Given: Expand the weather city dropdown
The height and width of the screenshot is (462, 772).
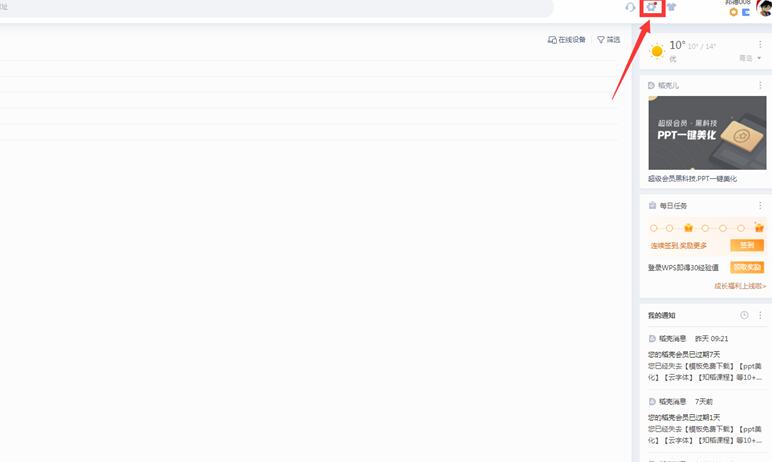Looking at the screenshot, I should point(750,58).
